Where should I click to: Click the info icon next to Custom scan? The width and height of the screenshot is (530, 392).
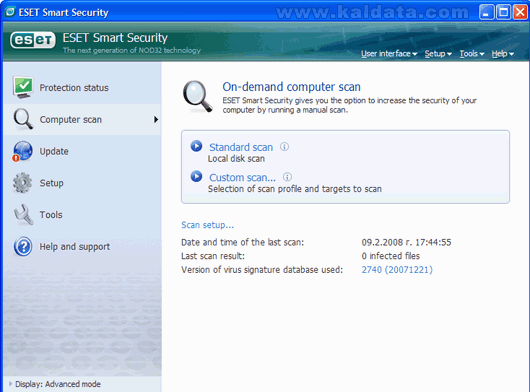[x=287, y=177]
